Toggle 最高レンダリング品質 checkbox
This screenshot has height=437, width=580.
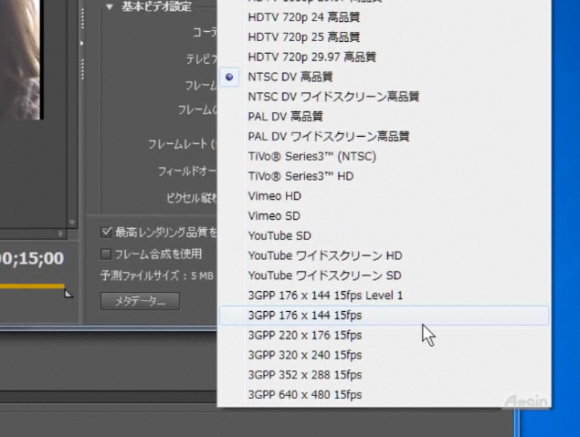click(106, 232)
